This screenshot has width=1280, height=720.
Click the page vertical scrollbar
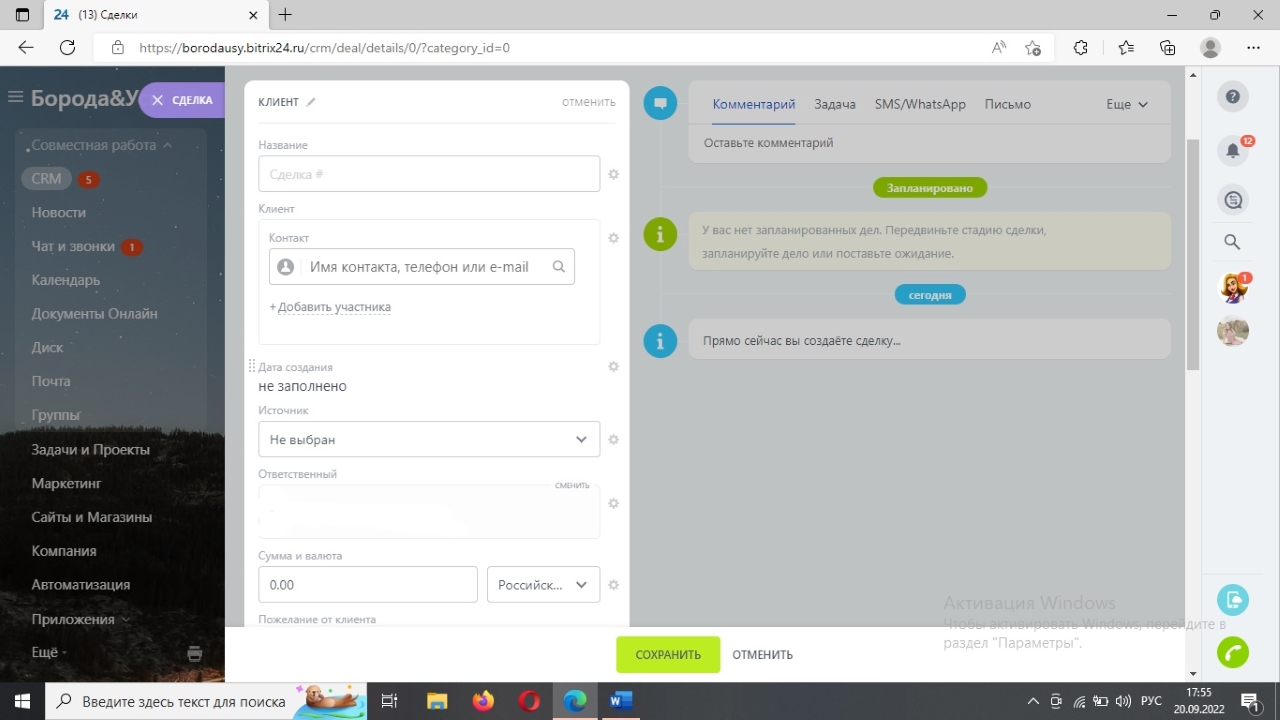pyautogui.click(x=1192, y=255)
